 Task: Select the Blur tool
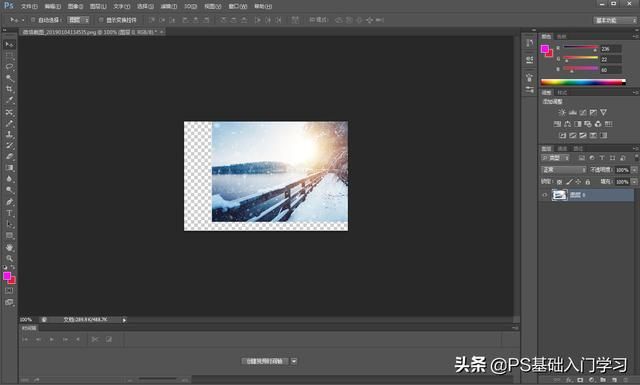click(9, 178)
